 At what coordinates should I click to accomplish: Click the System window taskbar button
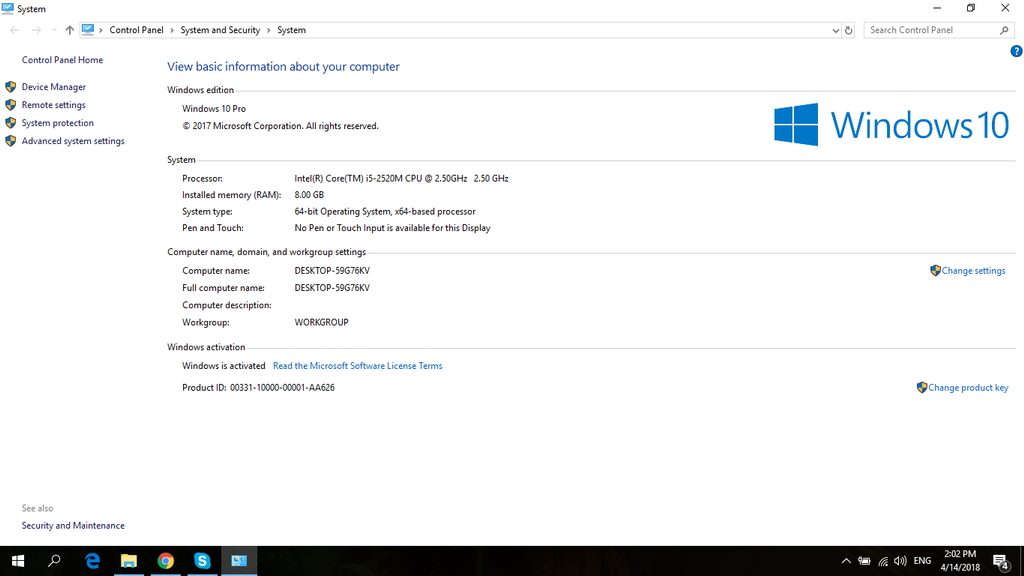239,561
